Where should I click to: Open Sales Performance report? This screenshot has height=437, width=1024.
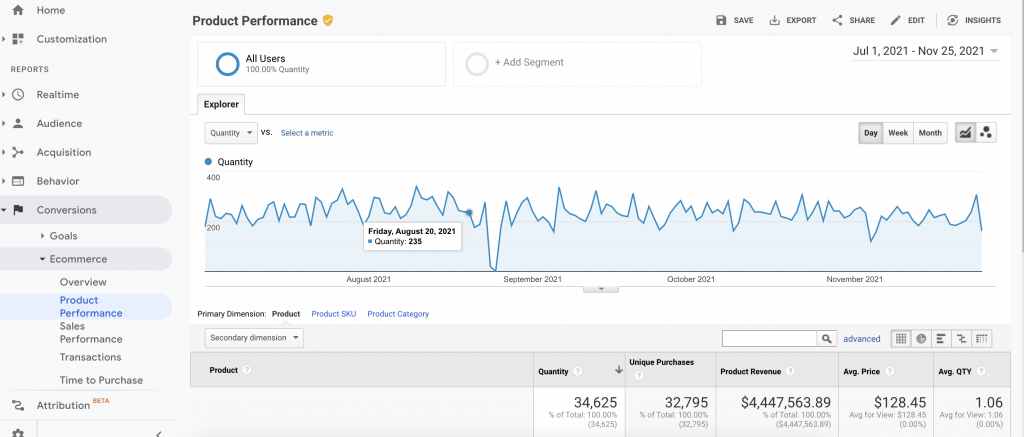91,332
